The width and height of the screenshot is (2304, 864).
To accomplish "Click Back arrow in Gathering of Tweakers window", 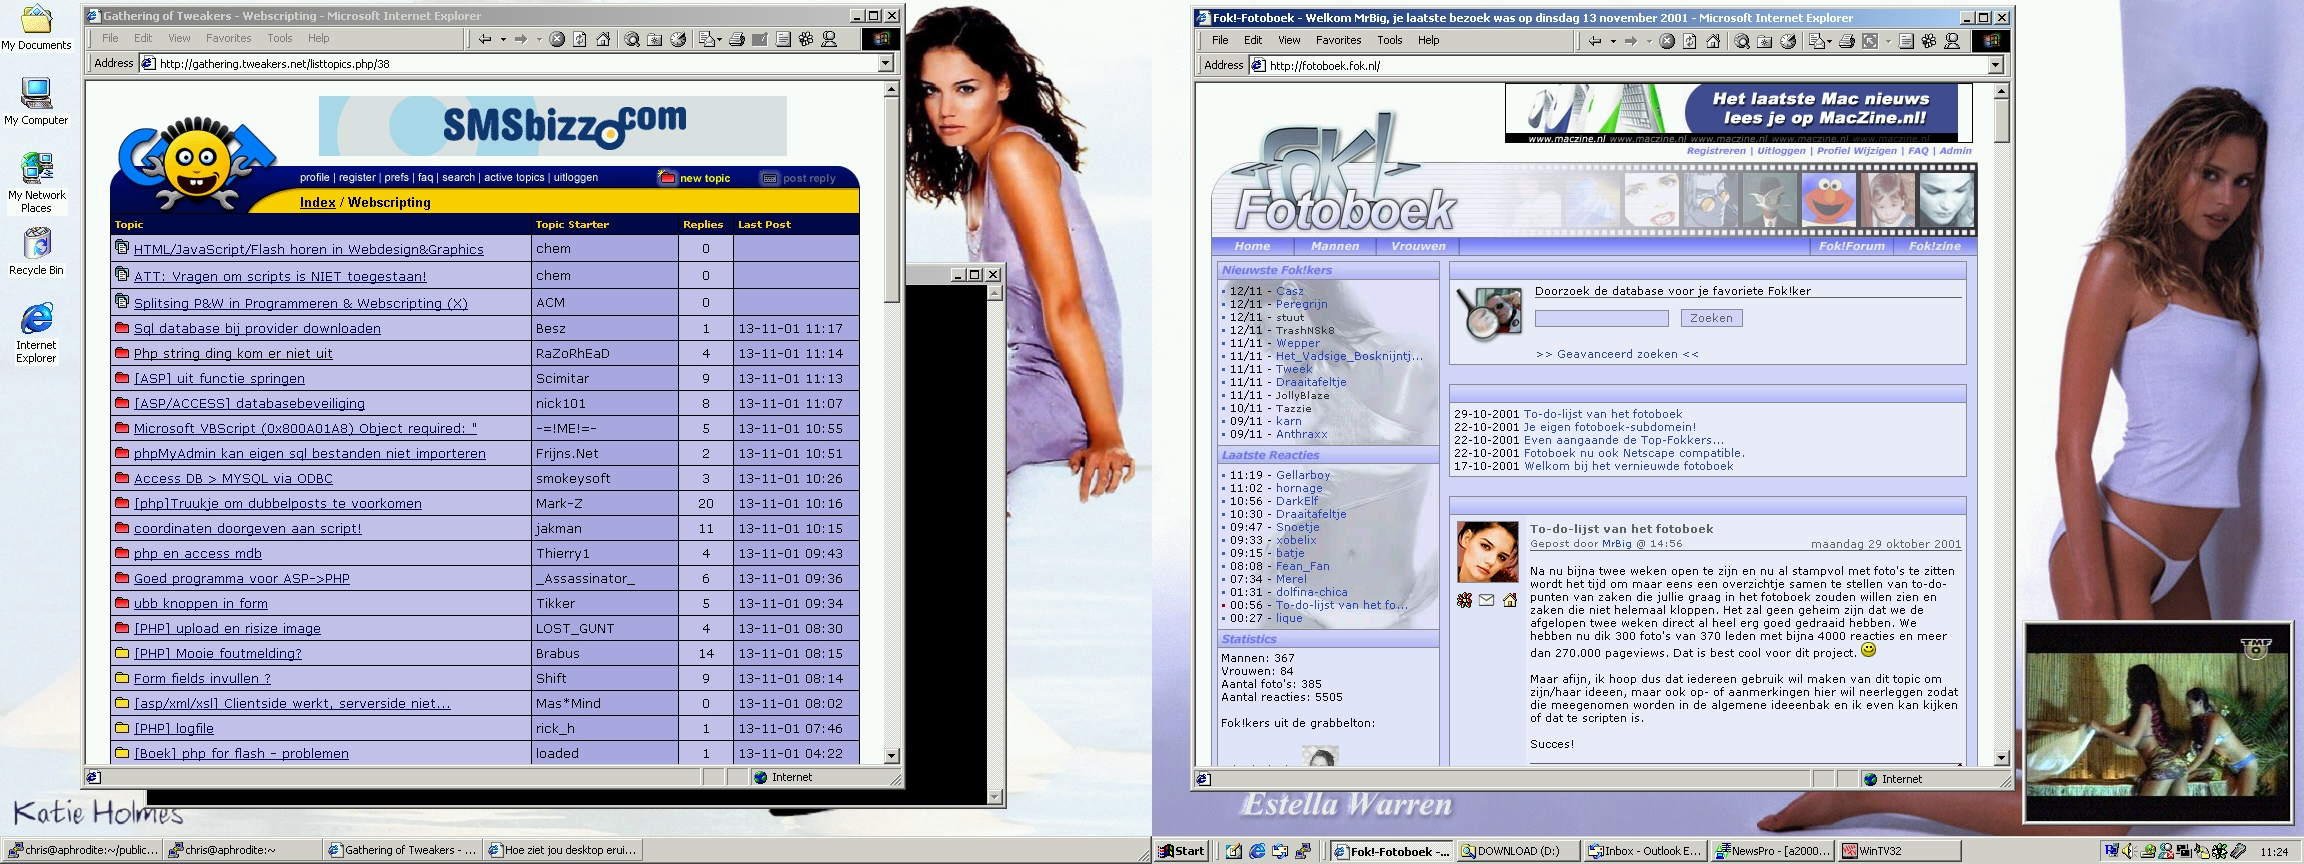I will coord(485,39).
